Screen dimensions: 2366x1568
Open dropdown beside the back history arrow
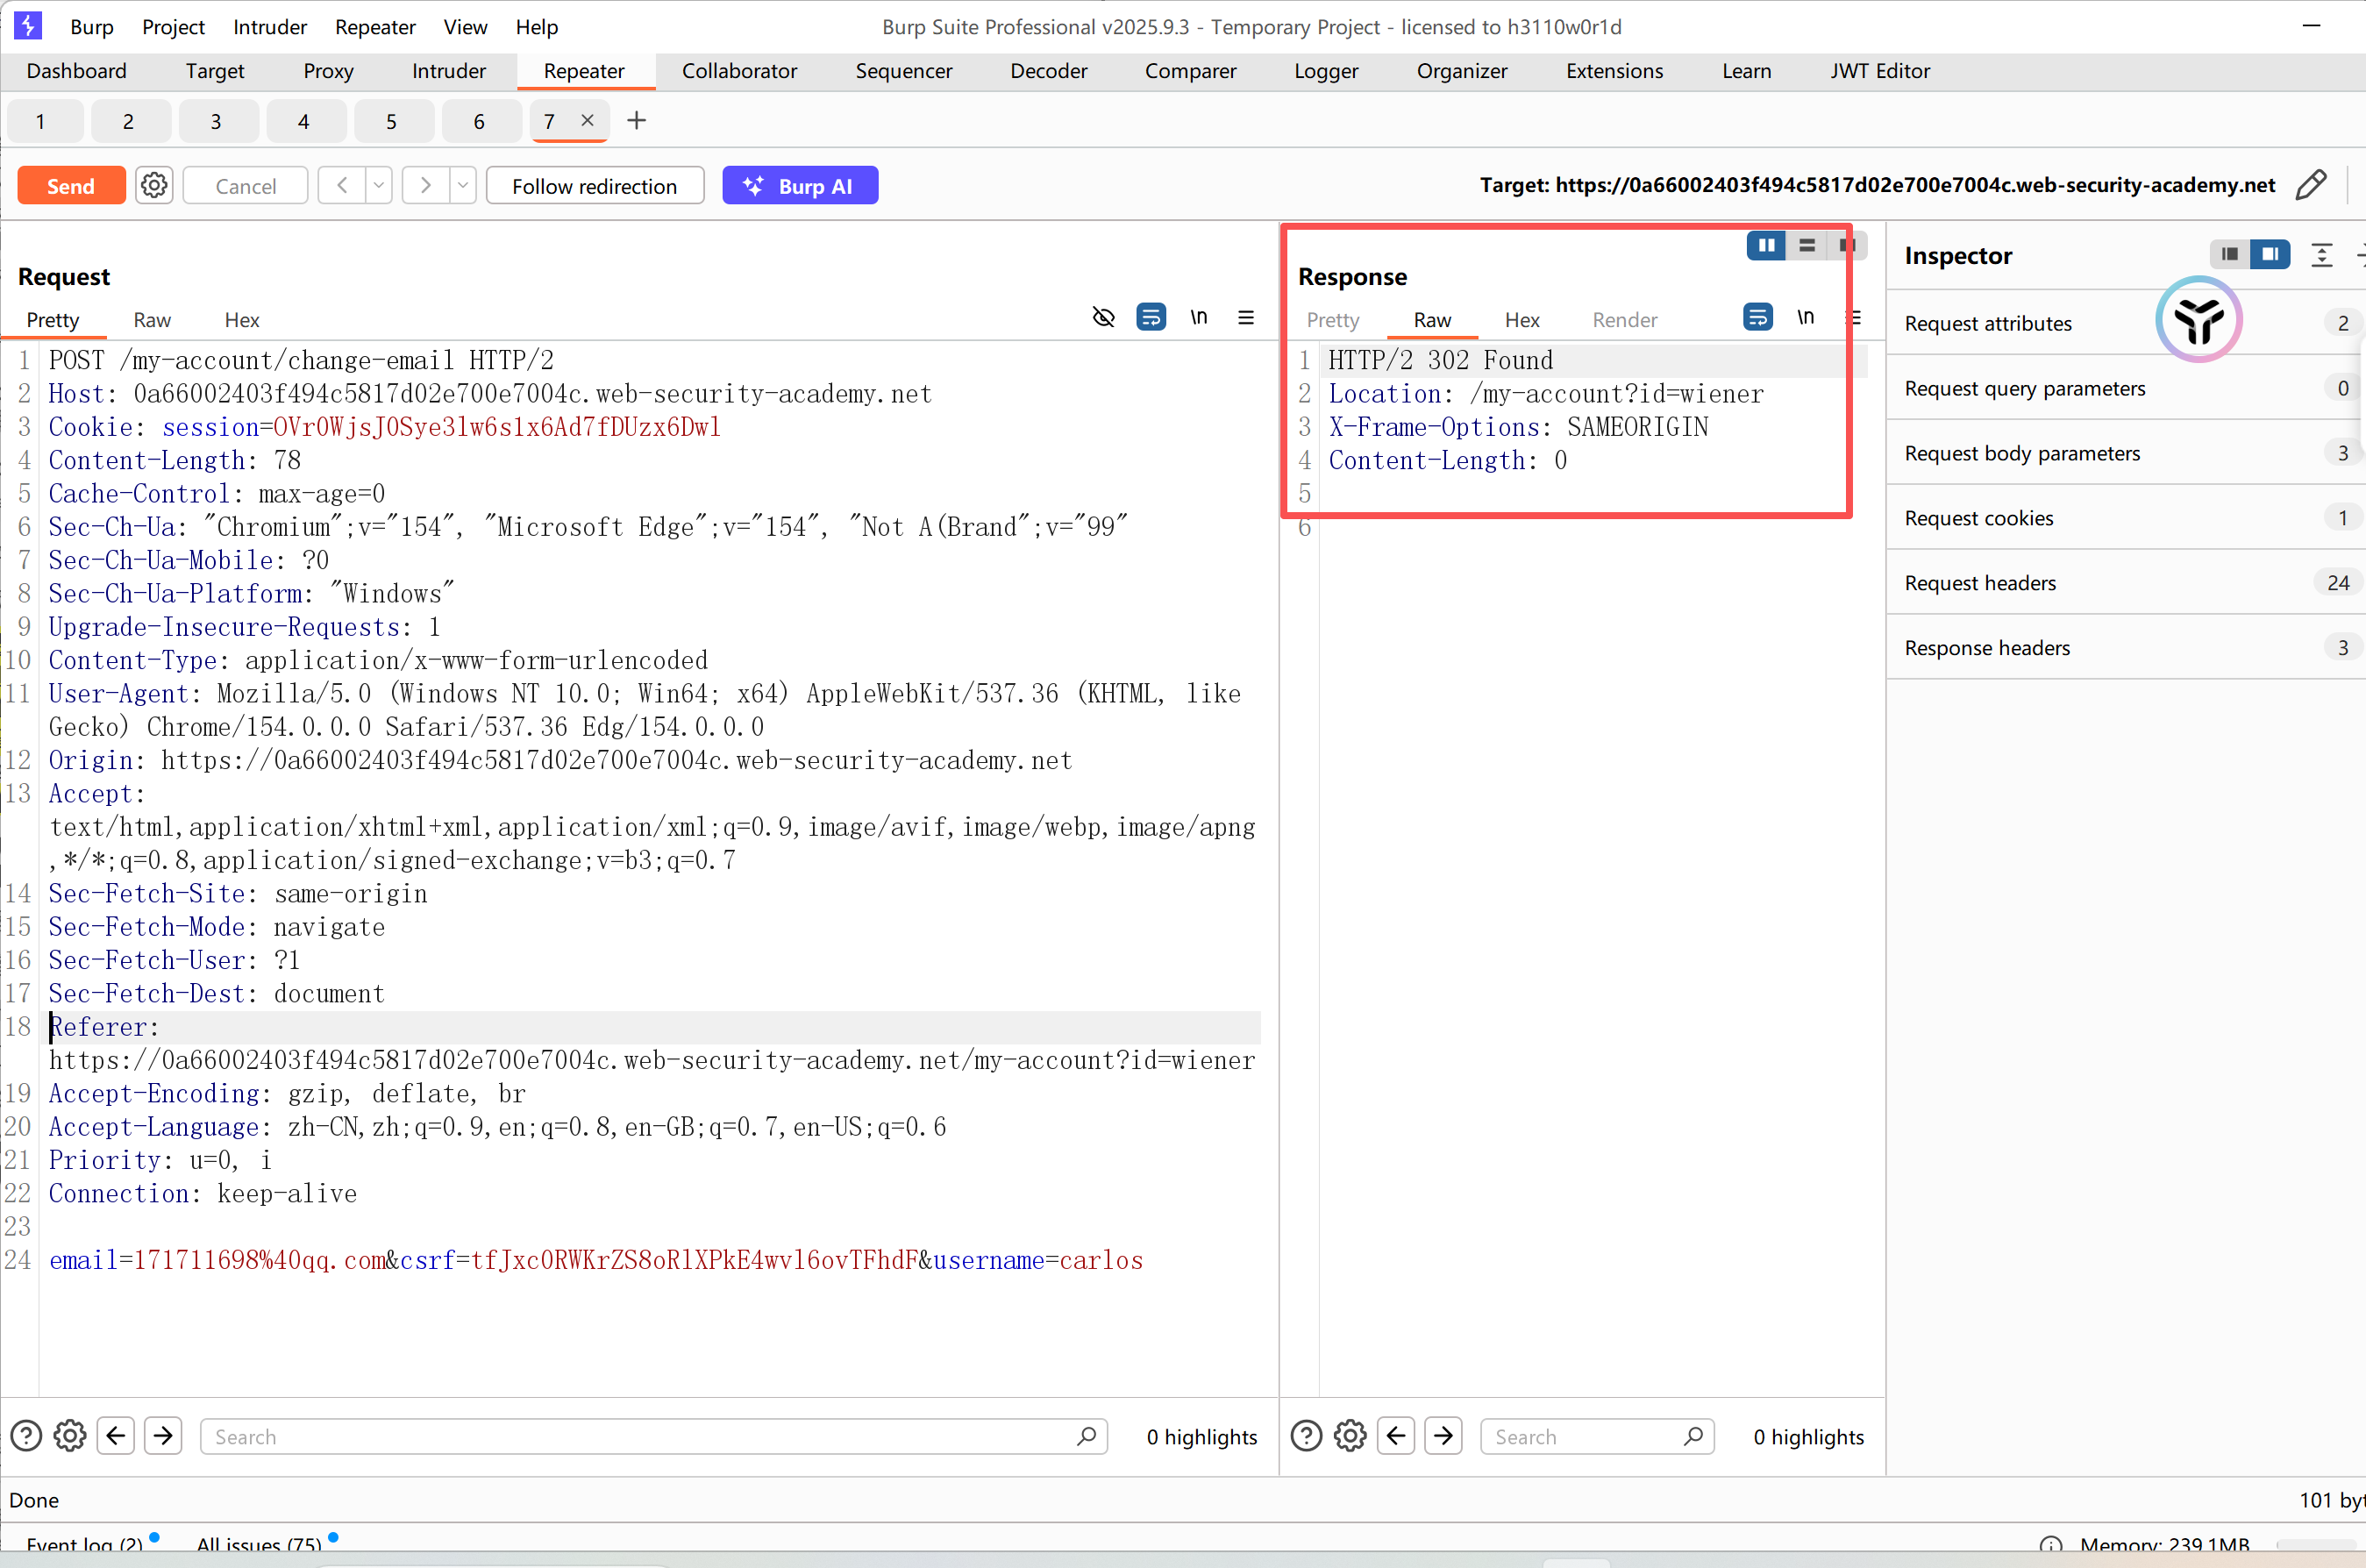pyautogui.click(x=379, y=186)
